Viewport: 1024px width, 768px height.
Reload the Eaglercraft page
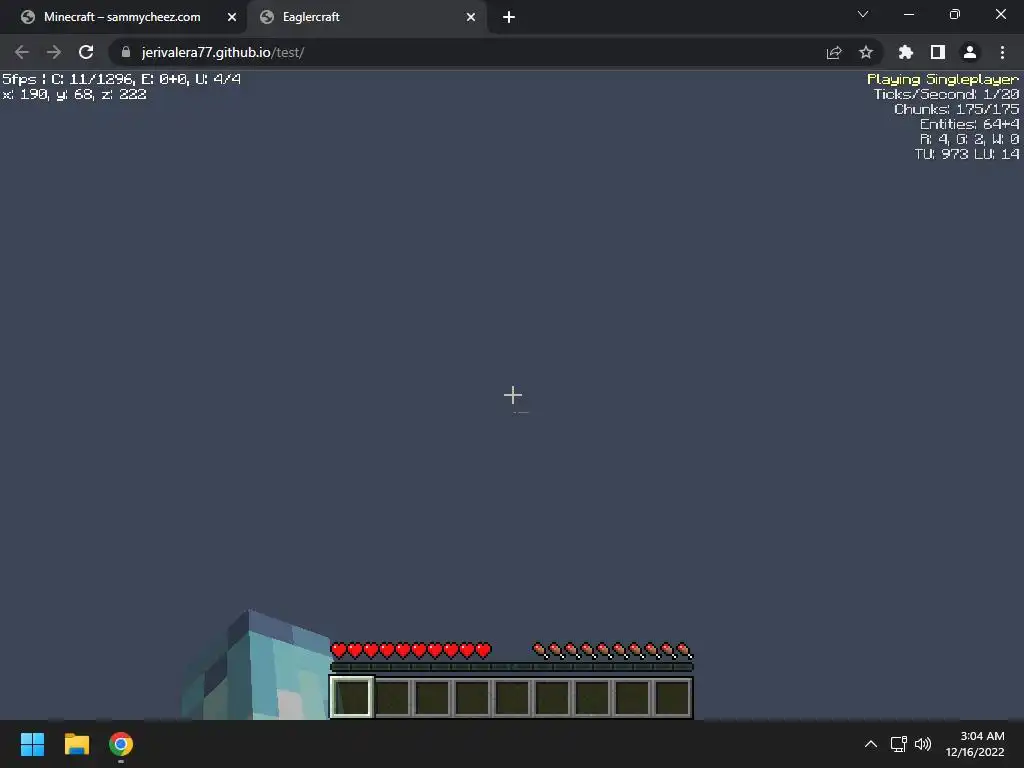tap(86, 52)
